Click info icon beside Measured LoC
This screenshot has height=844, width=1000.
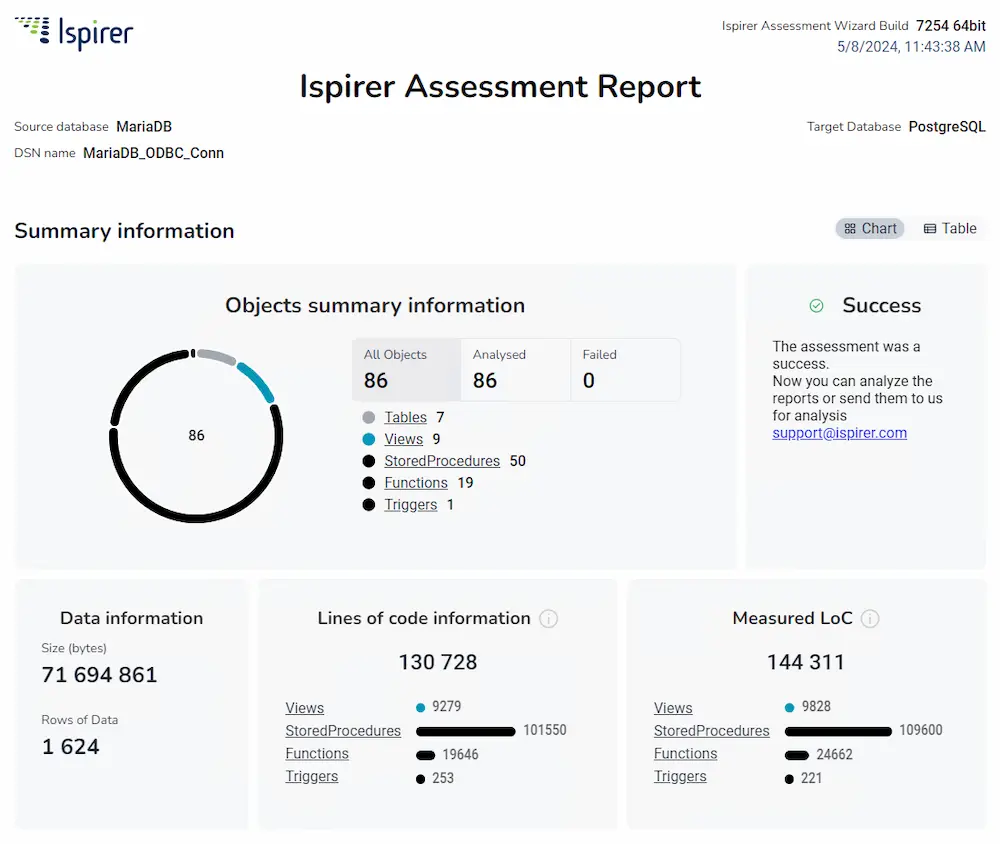coord(870,618)
